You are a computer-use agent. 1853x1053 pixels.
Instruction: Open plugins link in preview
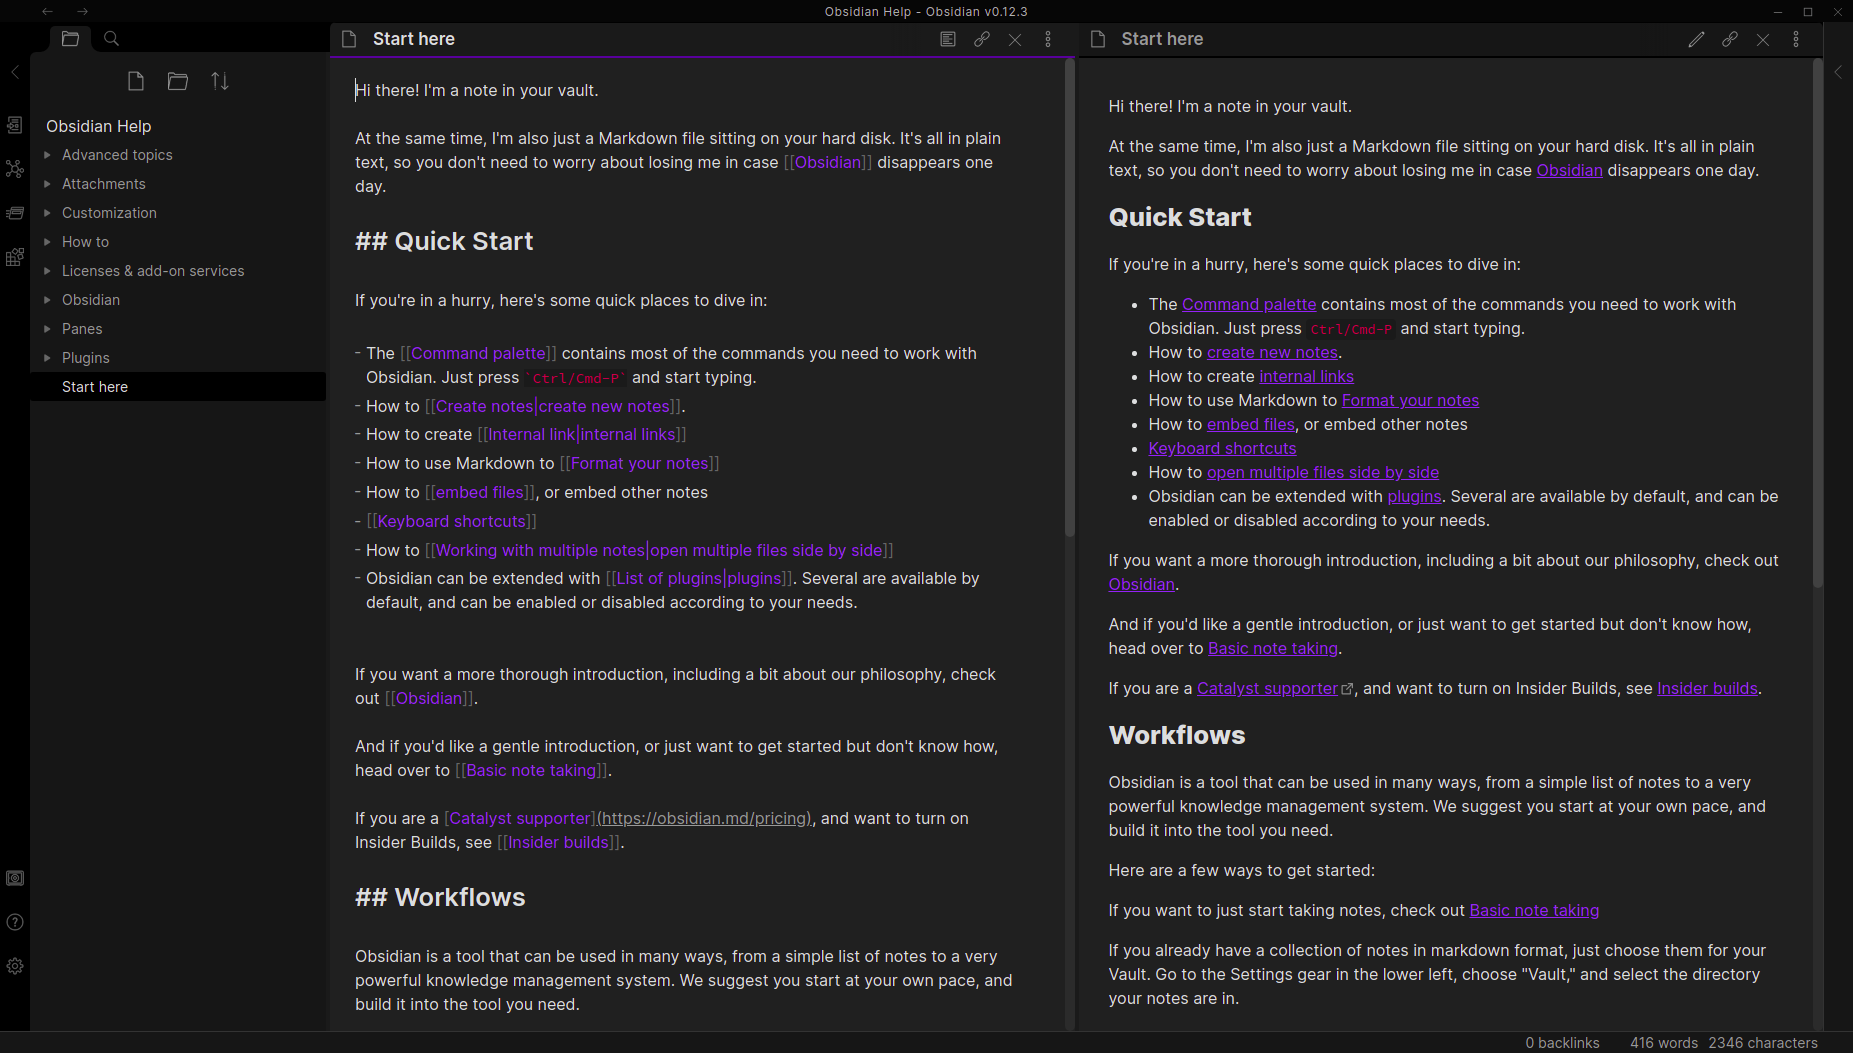[1414, 496]
